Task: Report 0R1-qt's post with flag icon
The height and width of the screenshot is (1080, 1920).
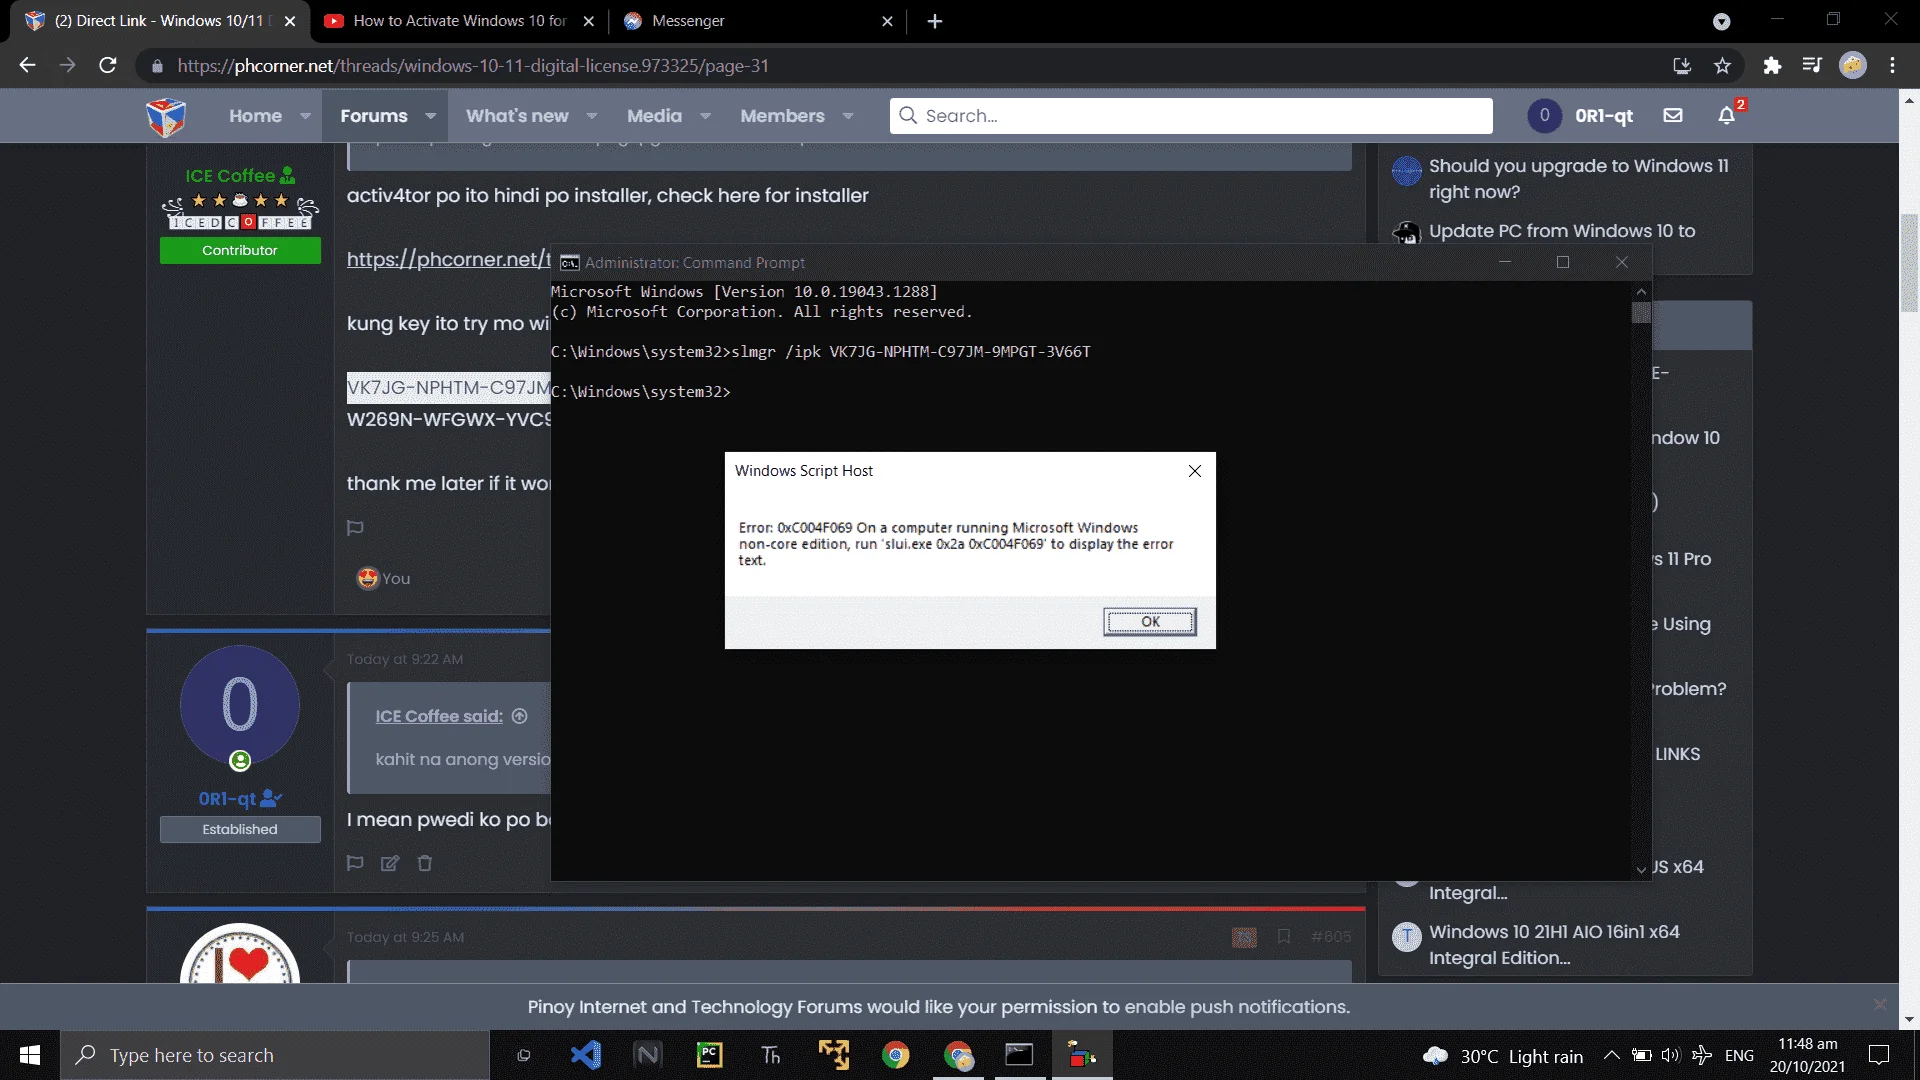Action: tap(355, 863)
